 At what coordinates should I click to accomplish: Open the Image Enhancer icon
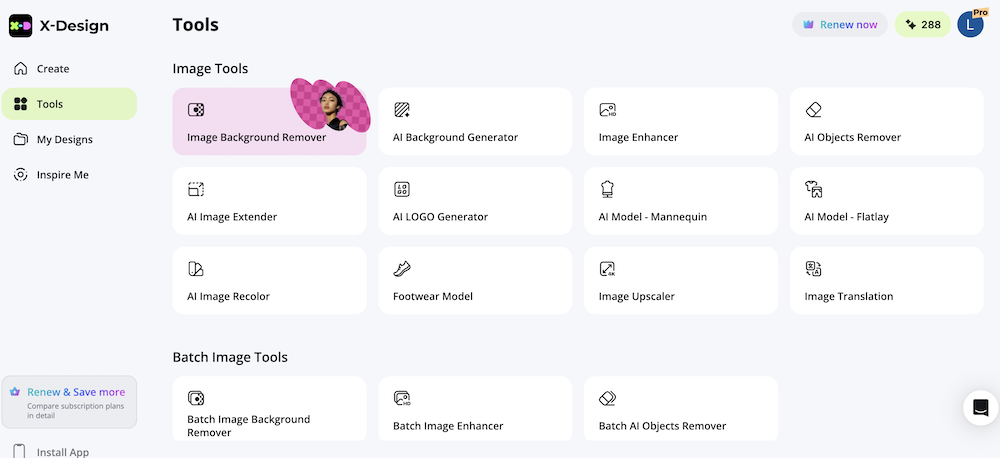[x=608, y=110]
